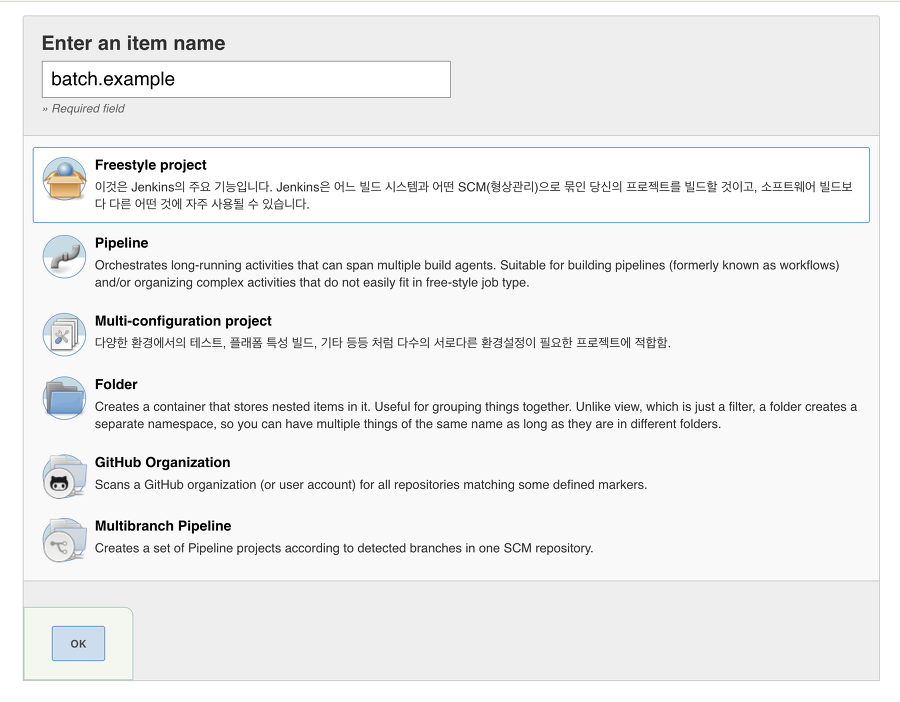Choose the Multi-configuration project title
900x702 pixels.
point(183,321)
